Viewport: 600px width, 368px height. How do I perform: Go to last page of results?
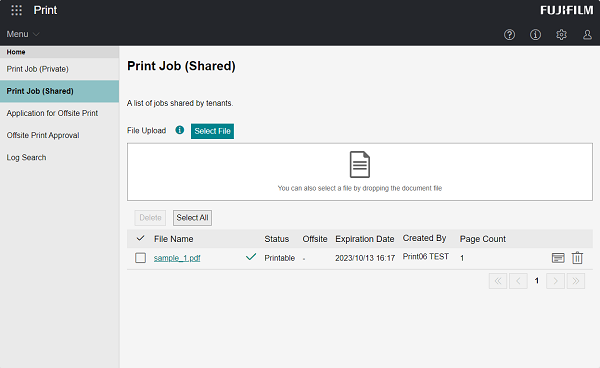coord(576,281)
